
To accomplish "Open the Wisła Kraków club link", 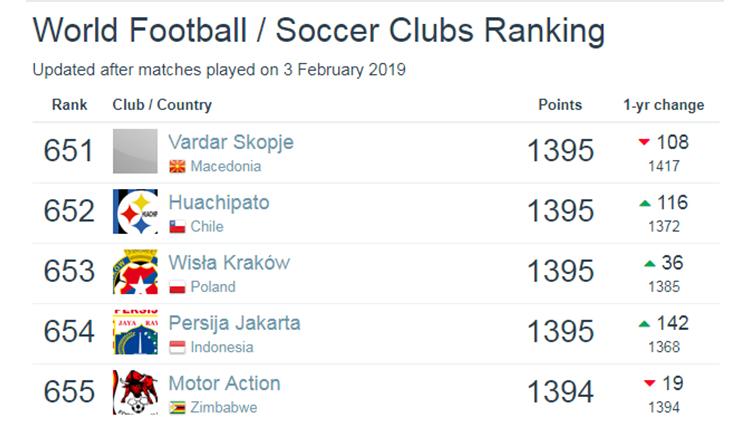I will click(229, 263).
